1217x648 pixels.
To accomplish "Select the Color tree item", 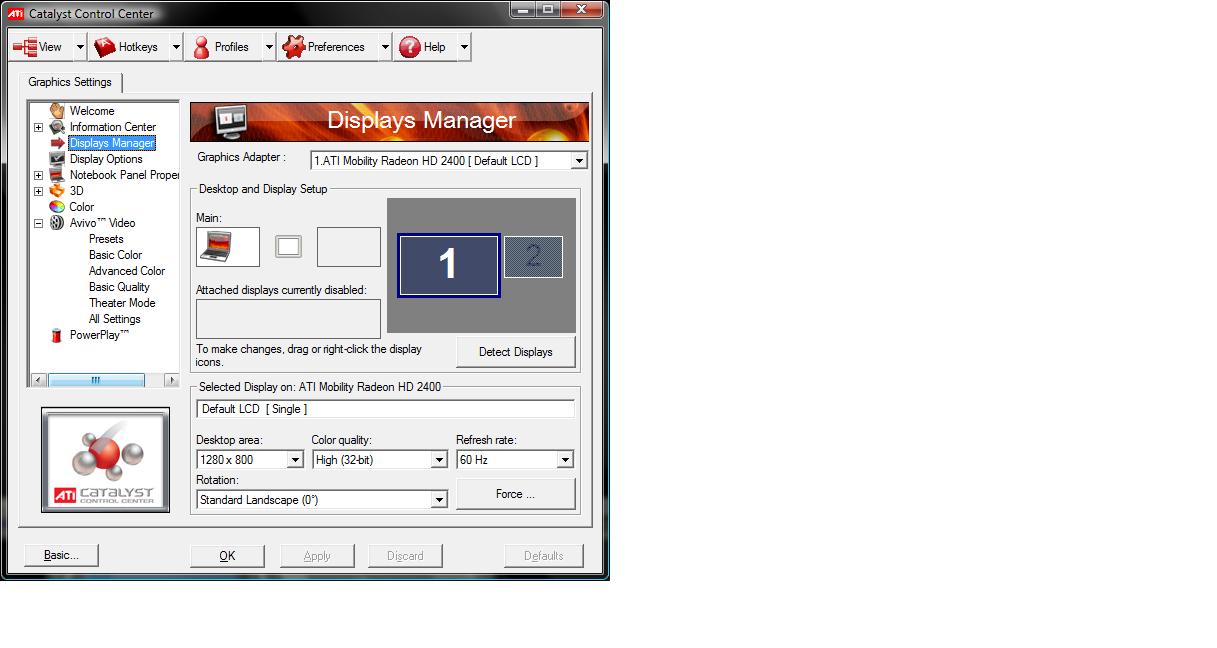I will (x=82, y=207).
